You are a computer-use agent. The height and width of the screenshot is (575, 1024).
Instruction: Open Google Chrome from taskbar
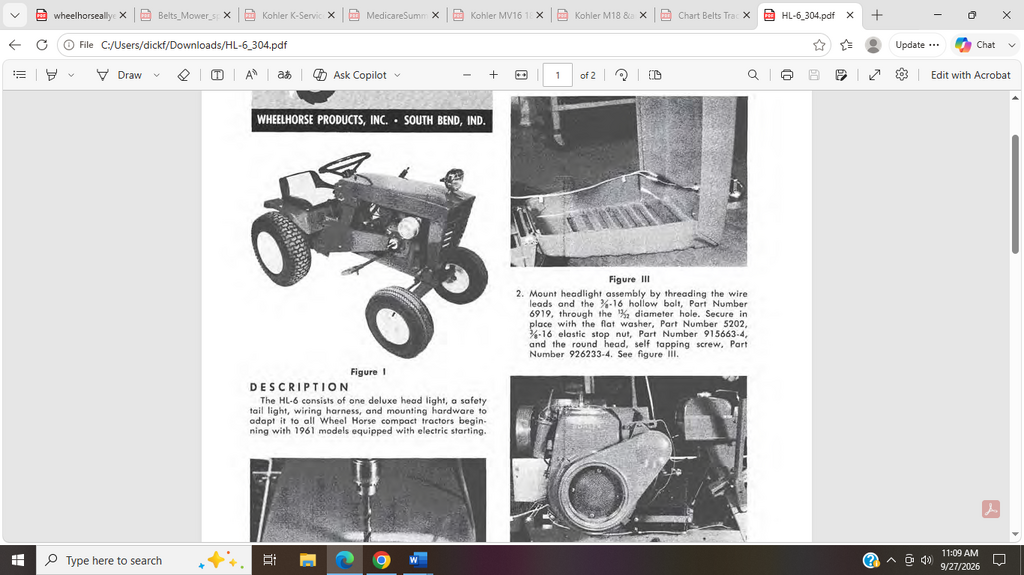click(x=381, y=560)
